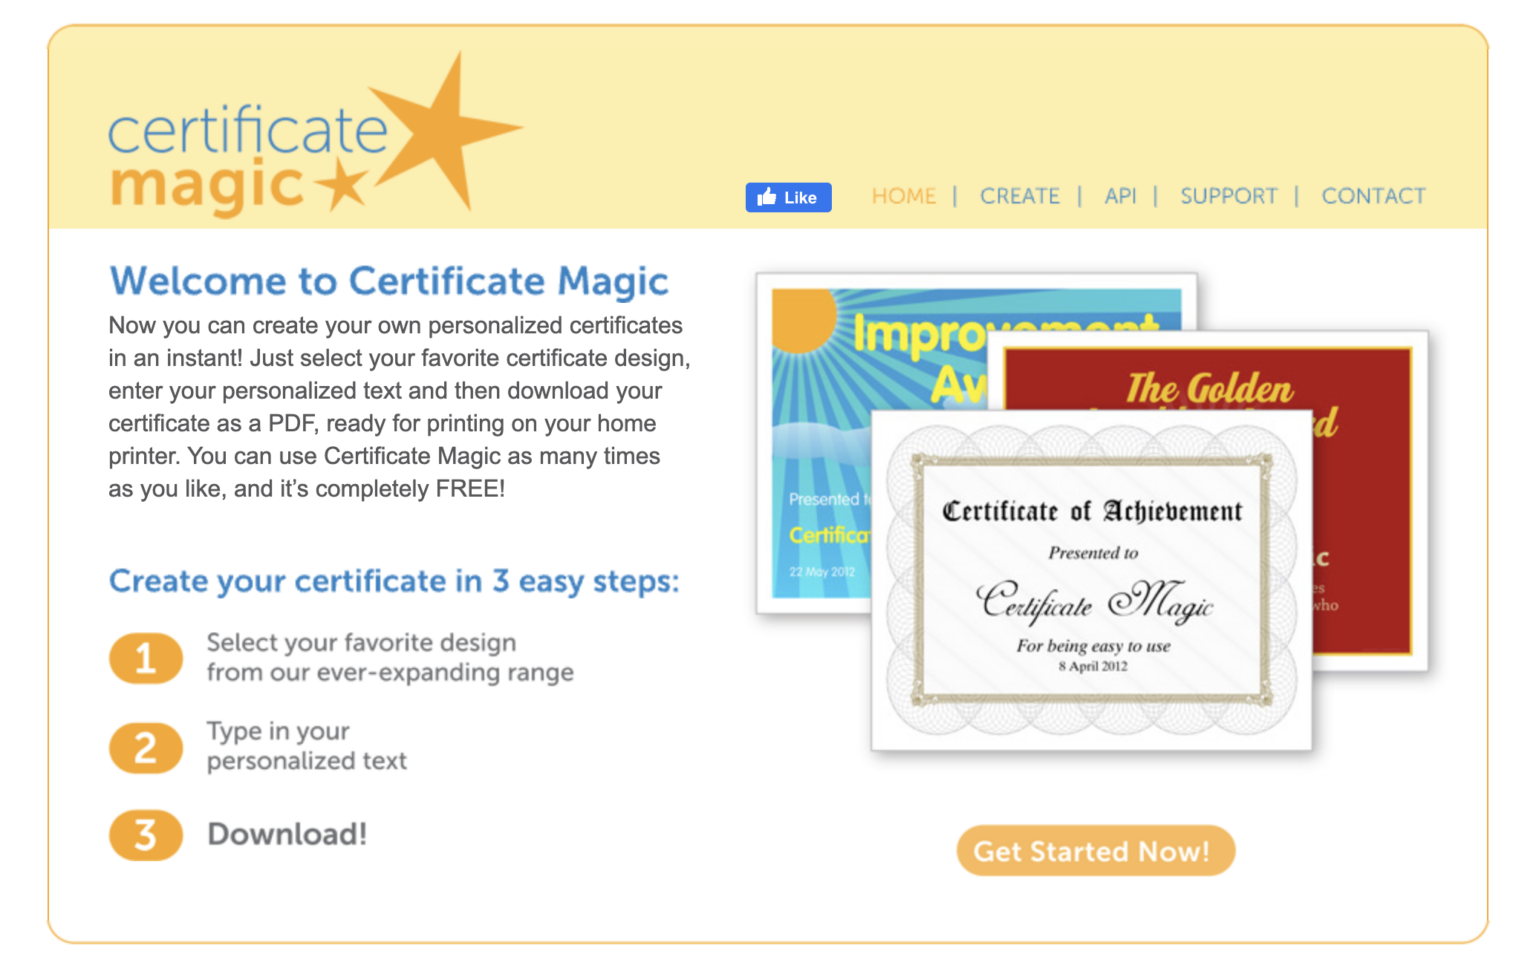Click the Facebook Like button
The width and height of the screenshot is (1536, 974).
pos(789,197)
